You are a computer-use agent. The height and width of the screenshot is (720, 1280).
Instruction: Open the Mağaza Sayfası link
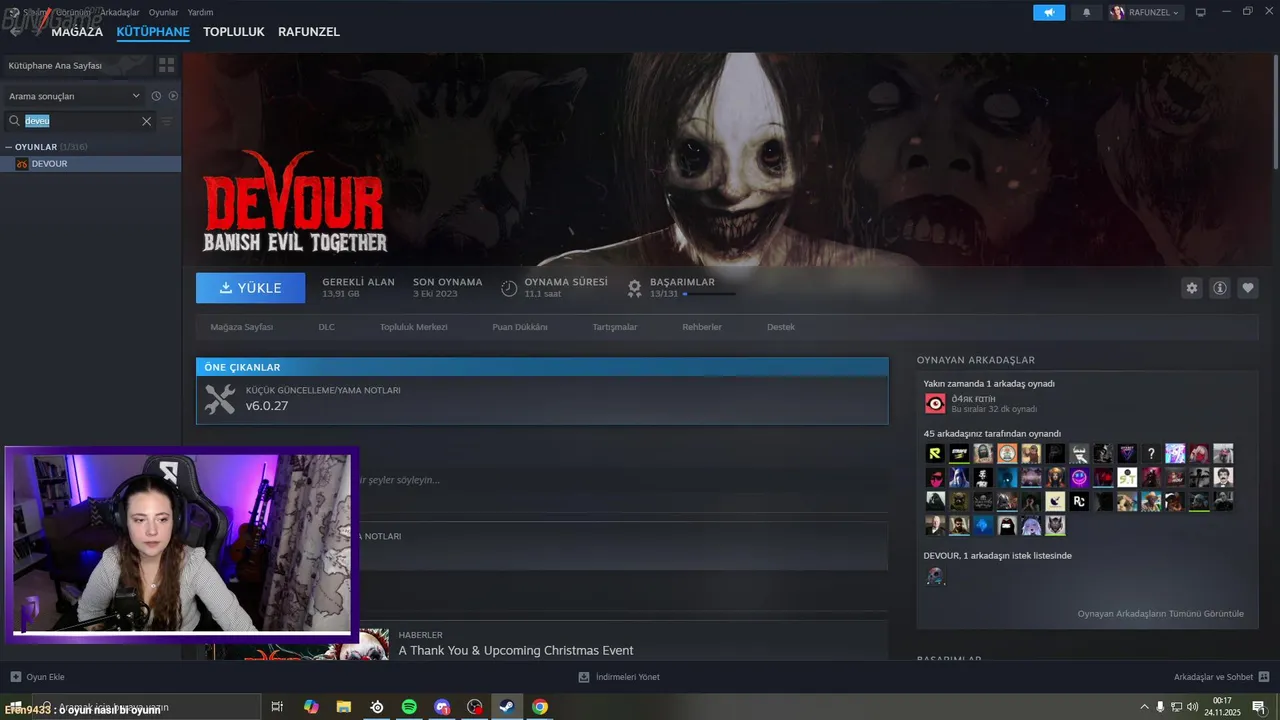pos(242,327)
